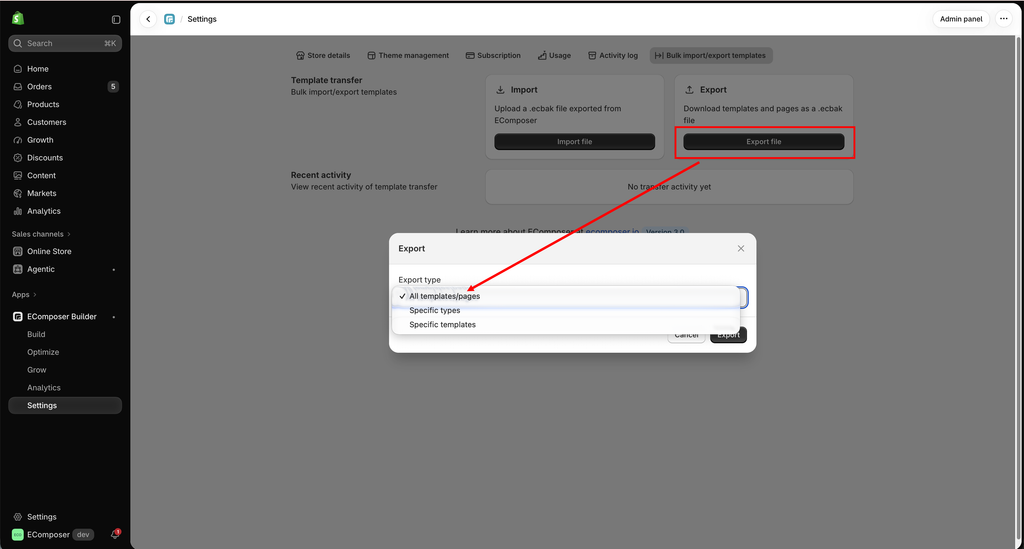Close the Export dialog
The height and width of the screenshot is (549, 1024).
point(741,249)
